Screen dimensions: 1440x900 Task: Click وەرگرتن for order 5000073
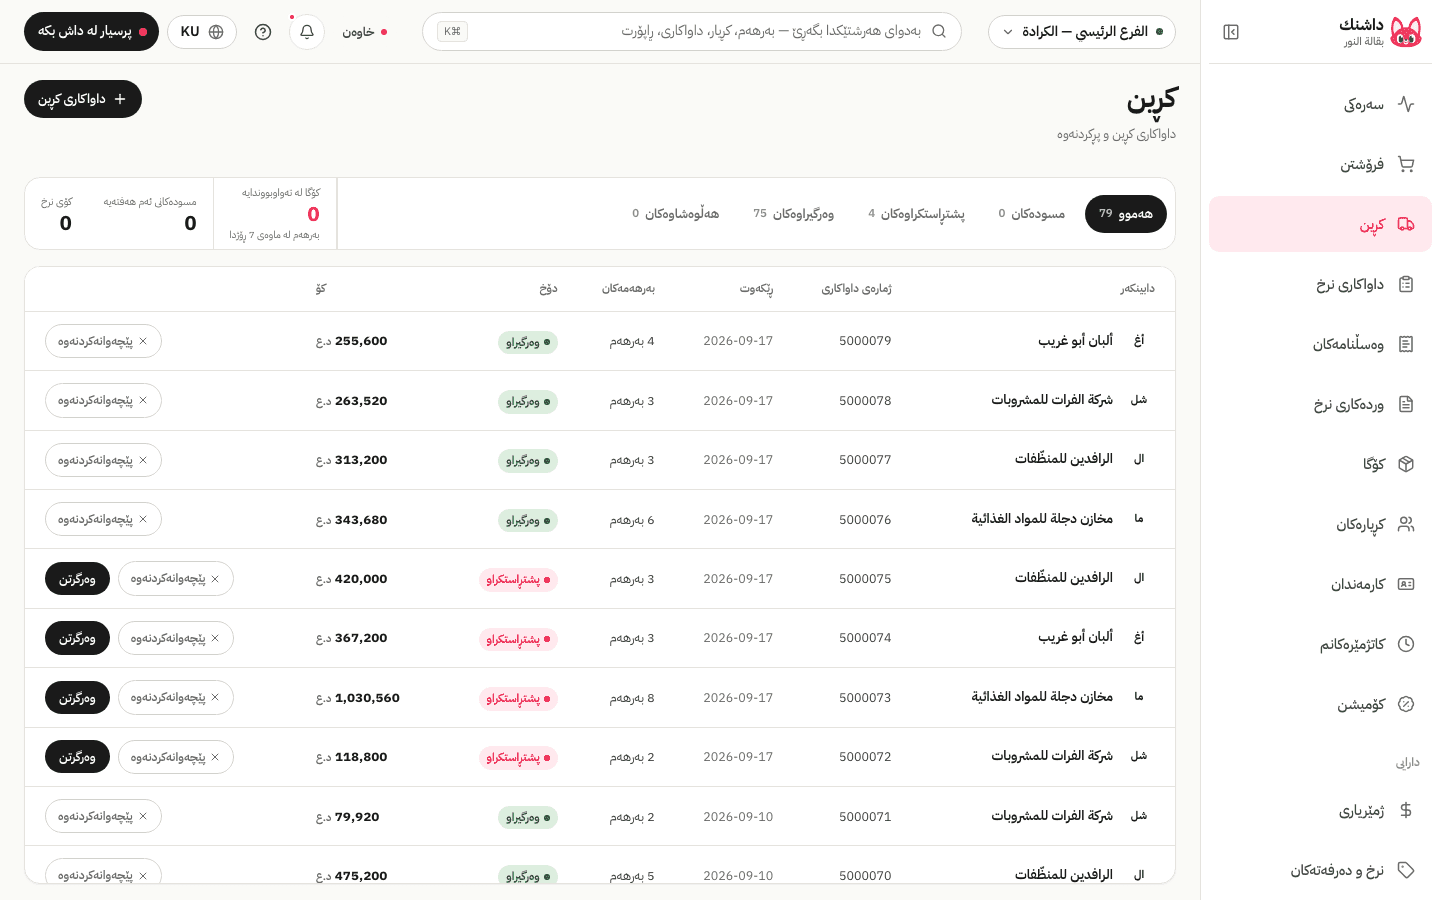point(77,698)
